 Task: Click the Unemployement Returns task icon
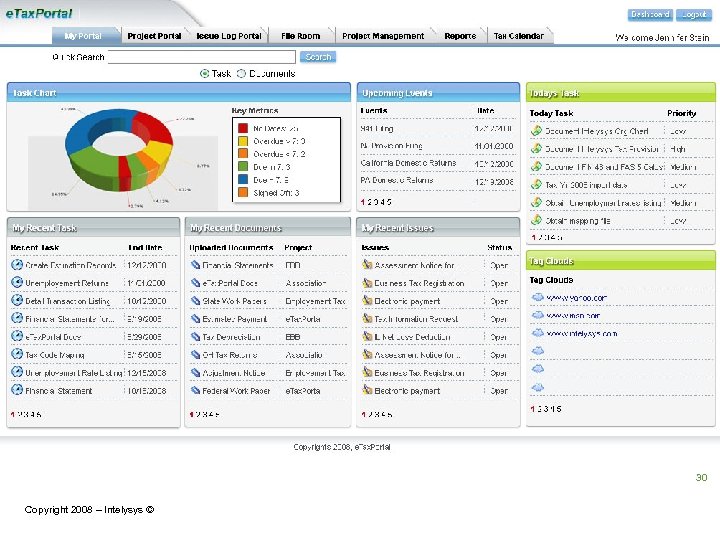(17, 282)
